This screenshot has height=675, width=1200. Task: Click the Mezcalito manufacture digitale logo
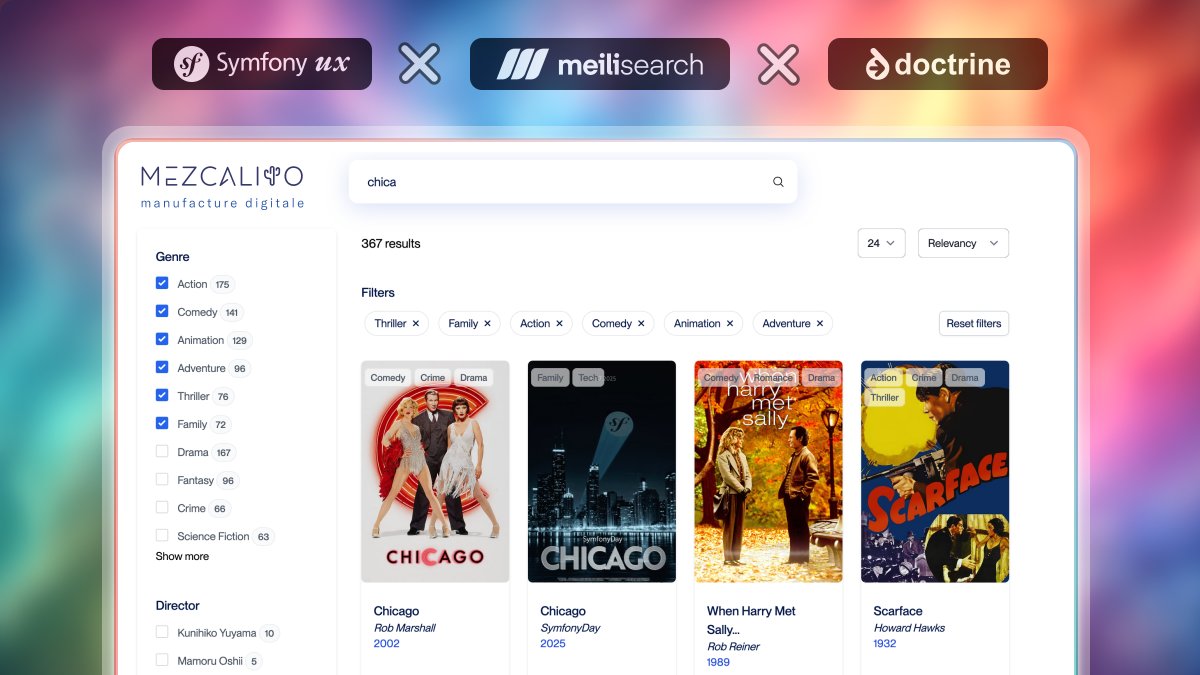pyautogui.click(x=222, y=186)
